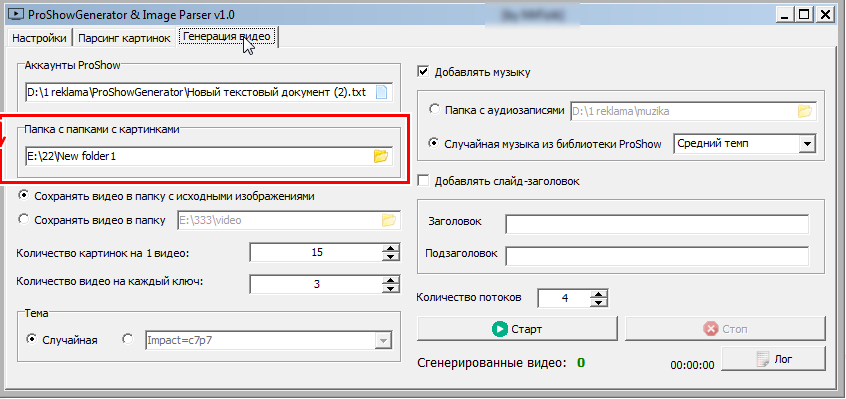846x399 pixels.
Task: Start generation with Старт button
Action: [x=517, y=328]
